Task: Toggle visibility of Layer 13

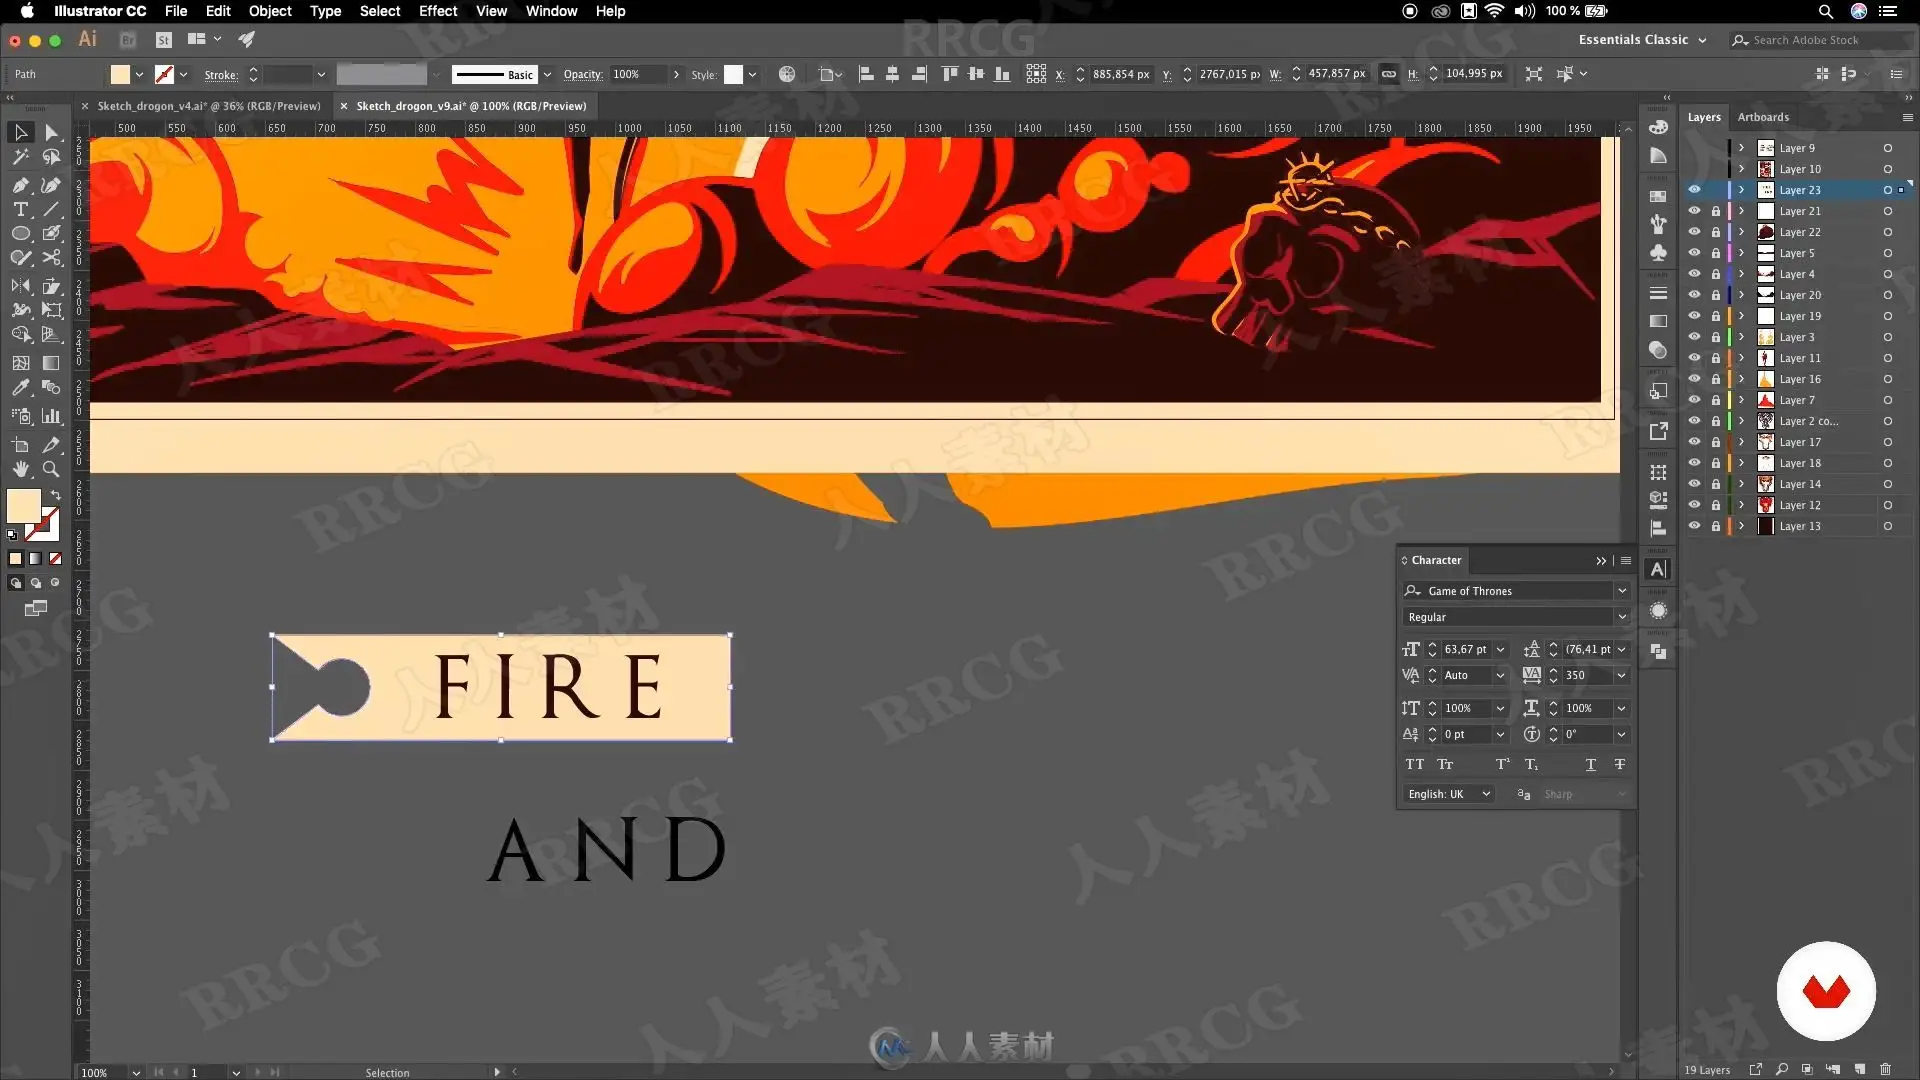Action: pyautogui.click(x=1694, y=526)
